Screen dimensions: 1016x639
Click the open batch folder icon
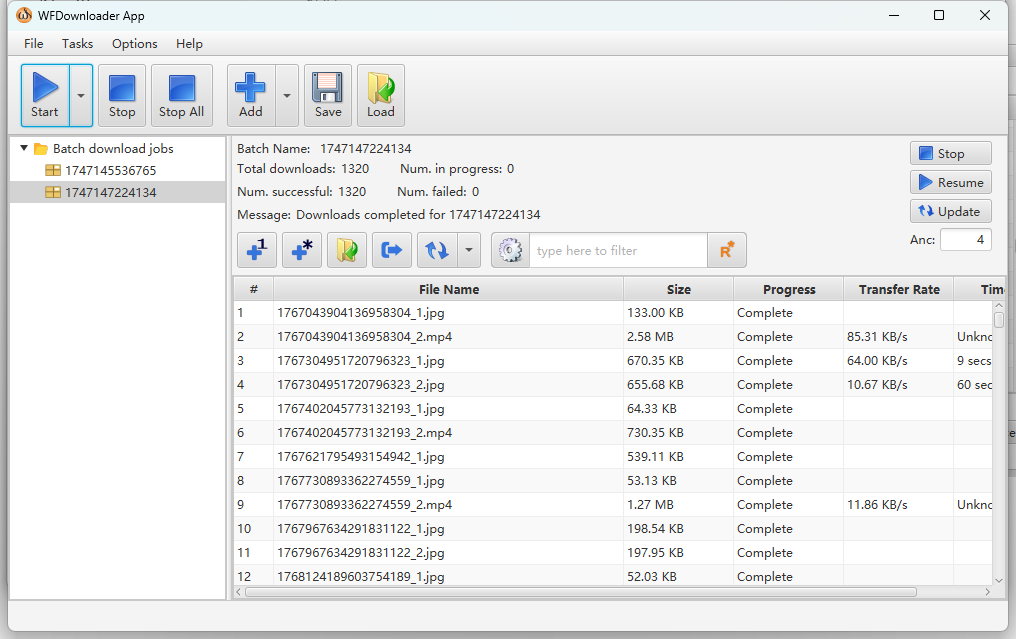(347, 250)
